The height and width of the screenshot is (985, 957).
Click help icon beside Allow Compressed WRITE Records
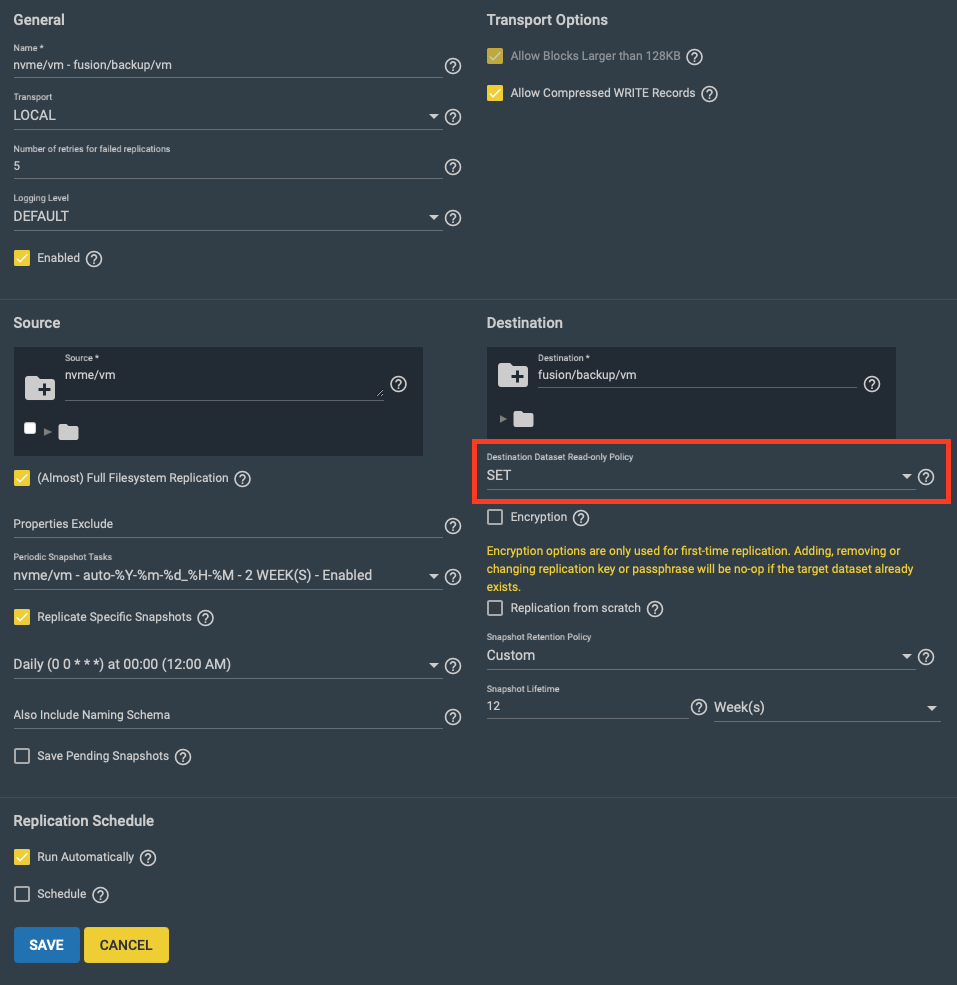pos(709,94)
